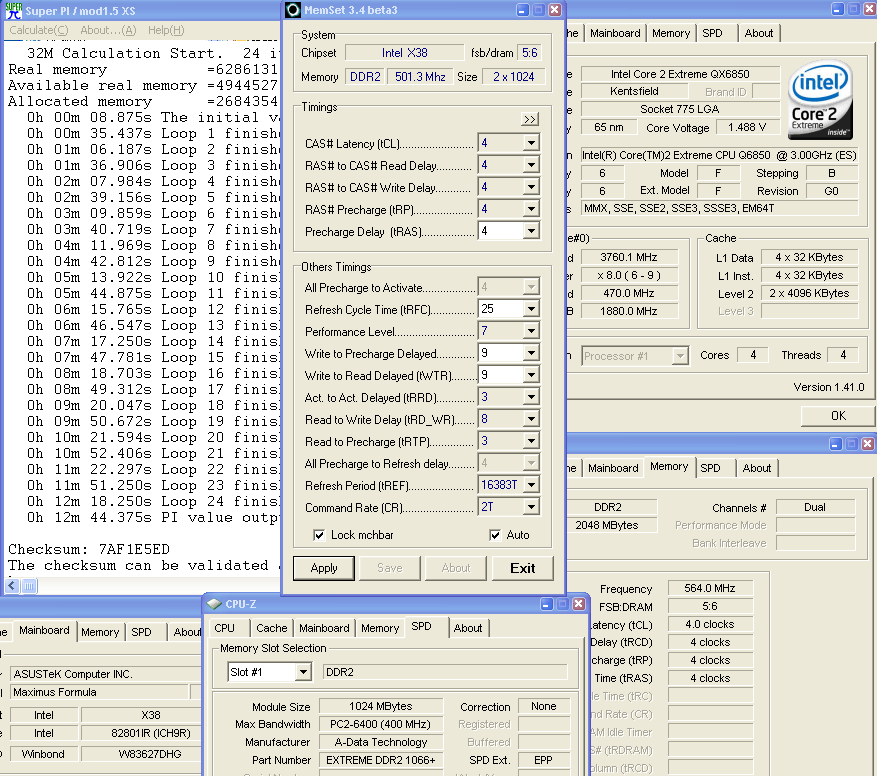The image size is (877, 776).
Task: Click the Maximus Formula model field
Action: point(99,692)
